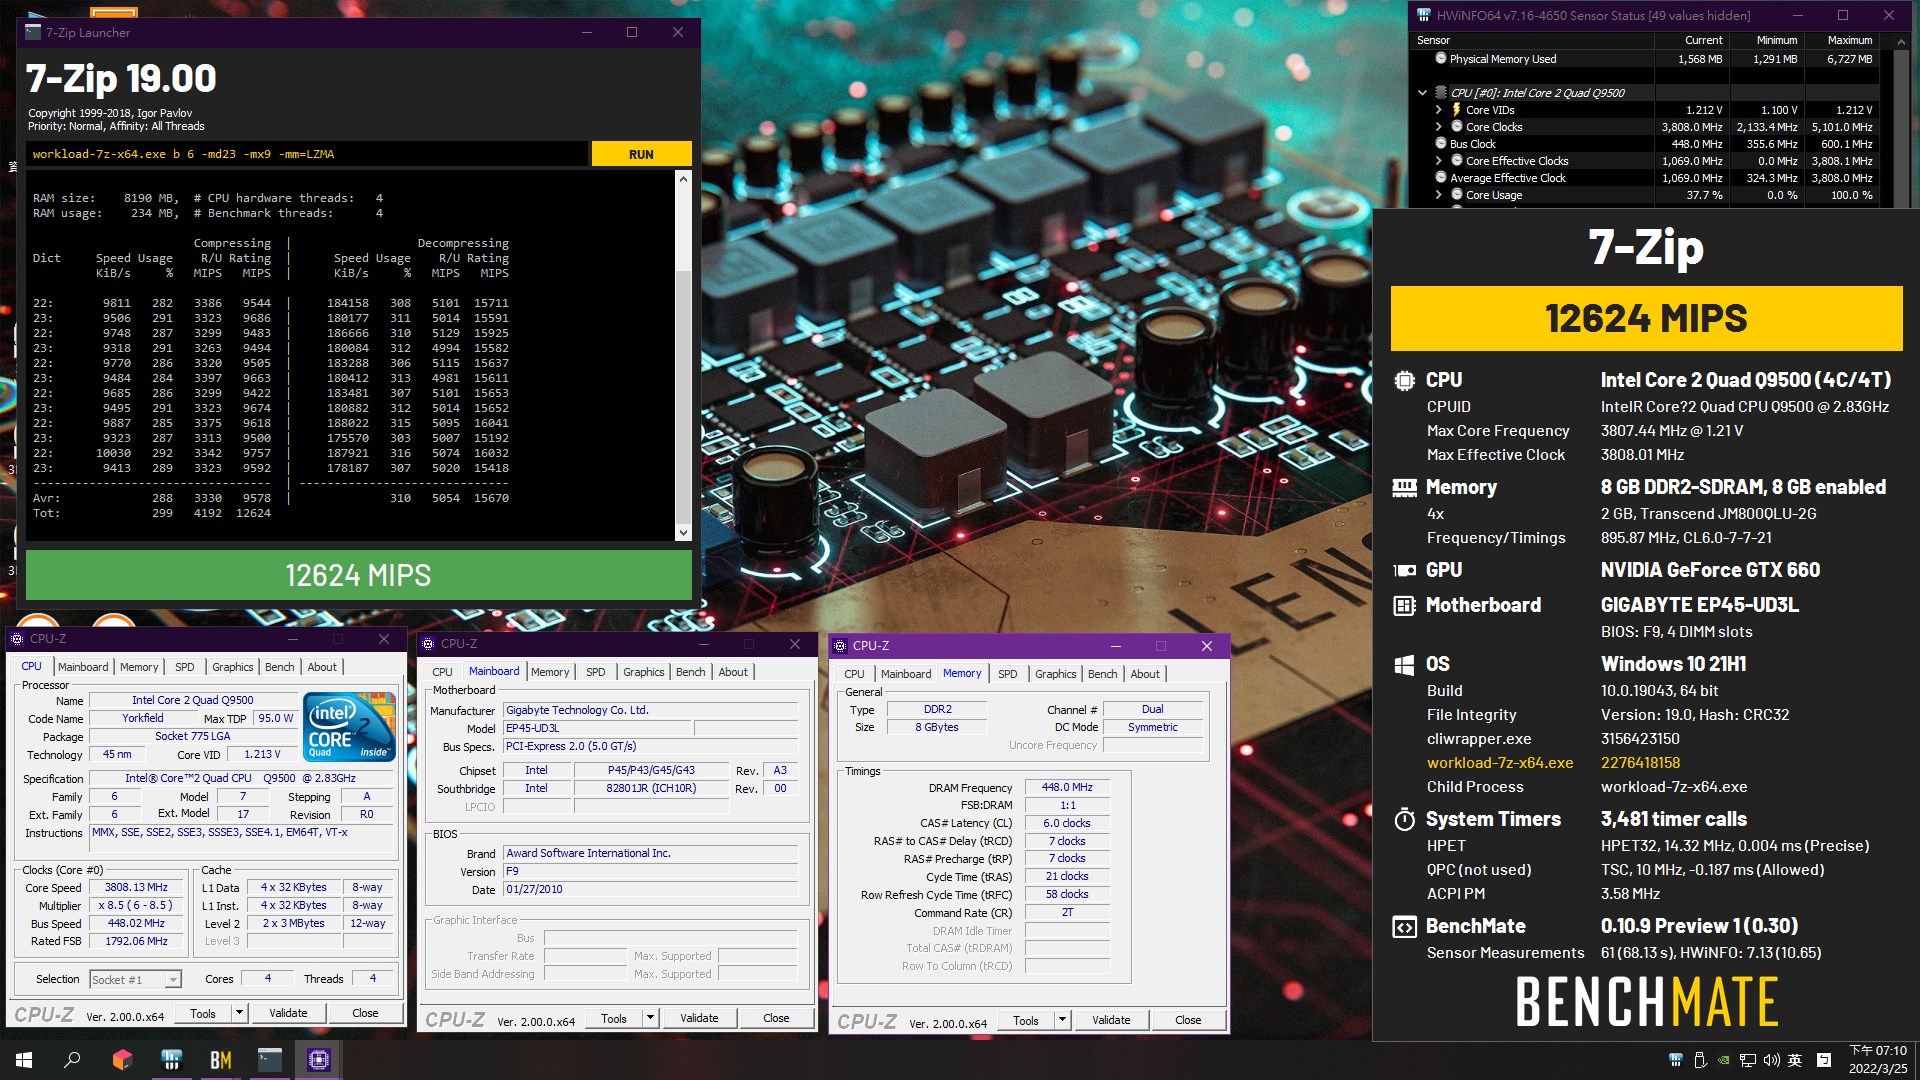The height and width of the screenshot is (1080, 1920).
Task: Click the green 12624 MIPS result bar
Action: [x=358, y=575]
